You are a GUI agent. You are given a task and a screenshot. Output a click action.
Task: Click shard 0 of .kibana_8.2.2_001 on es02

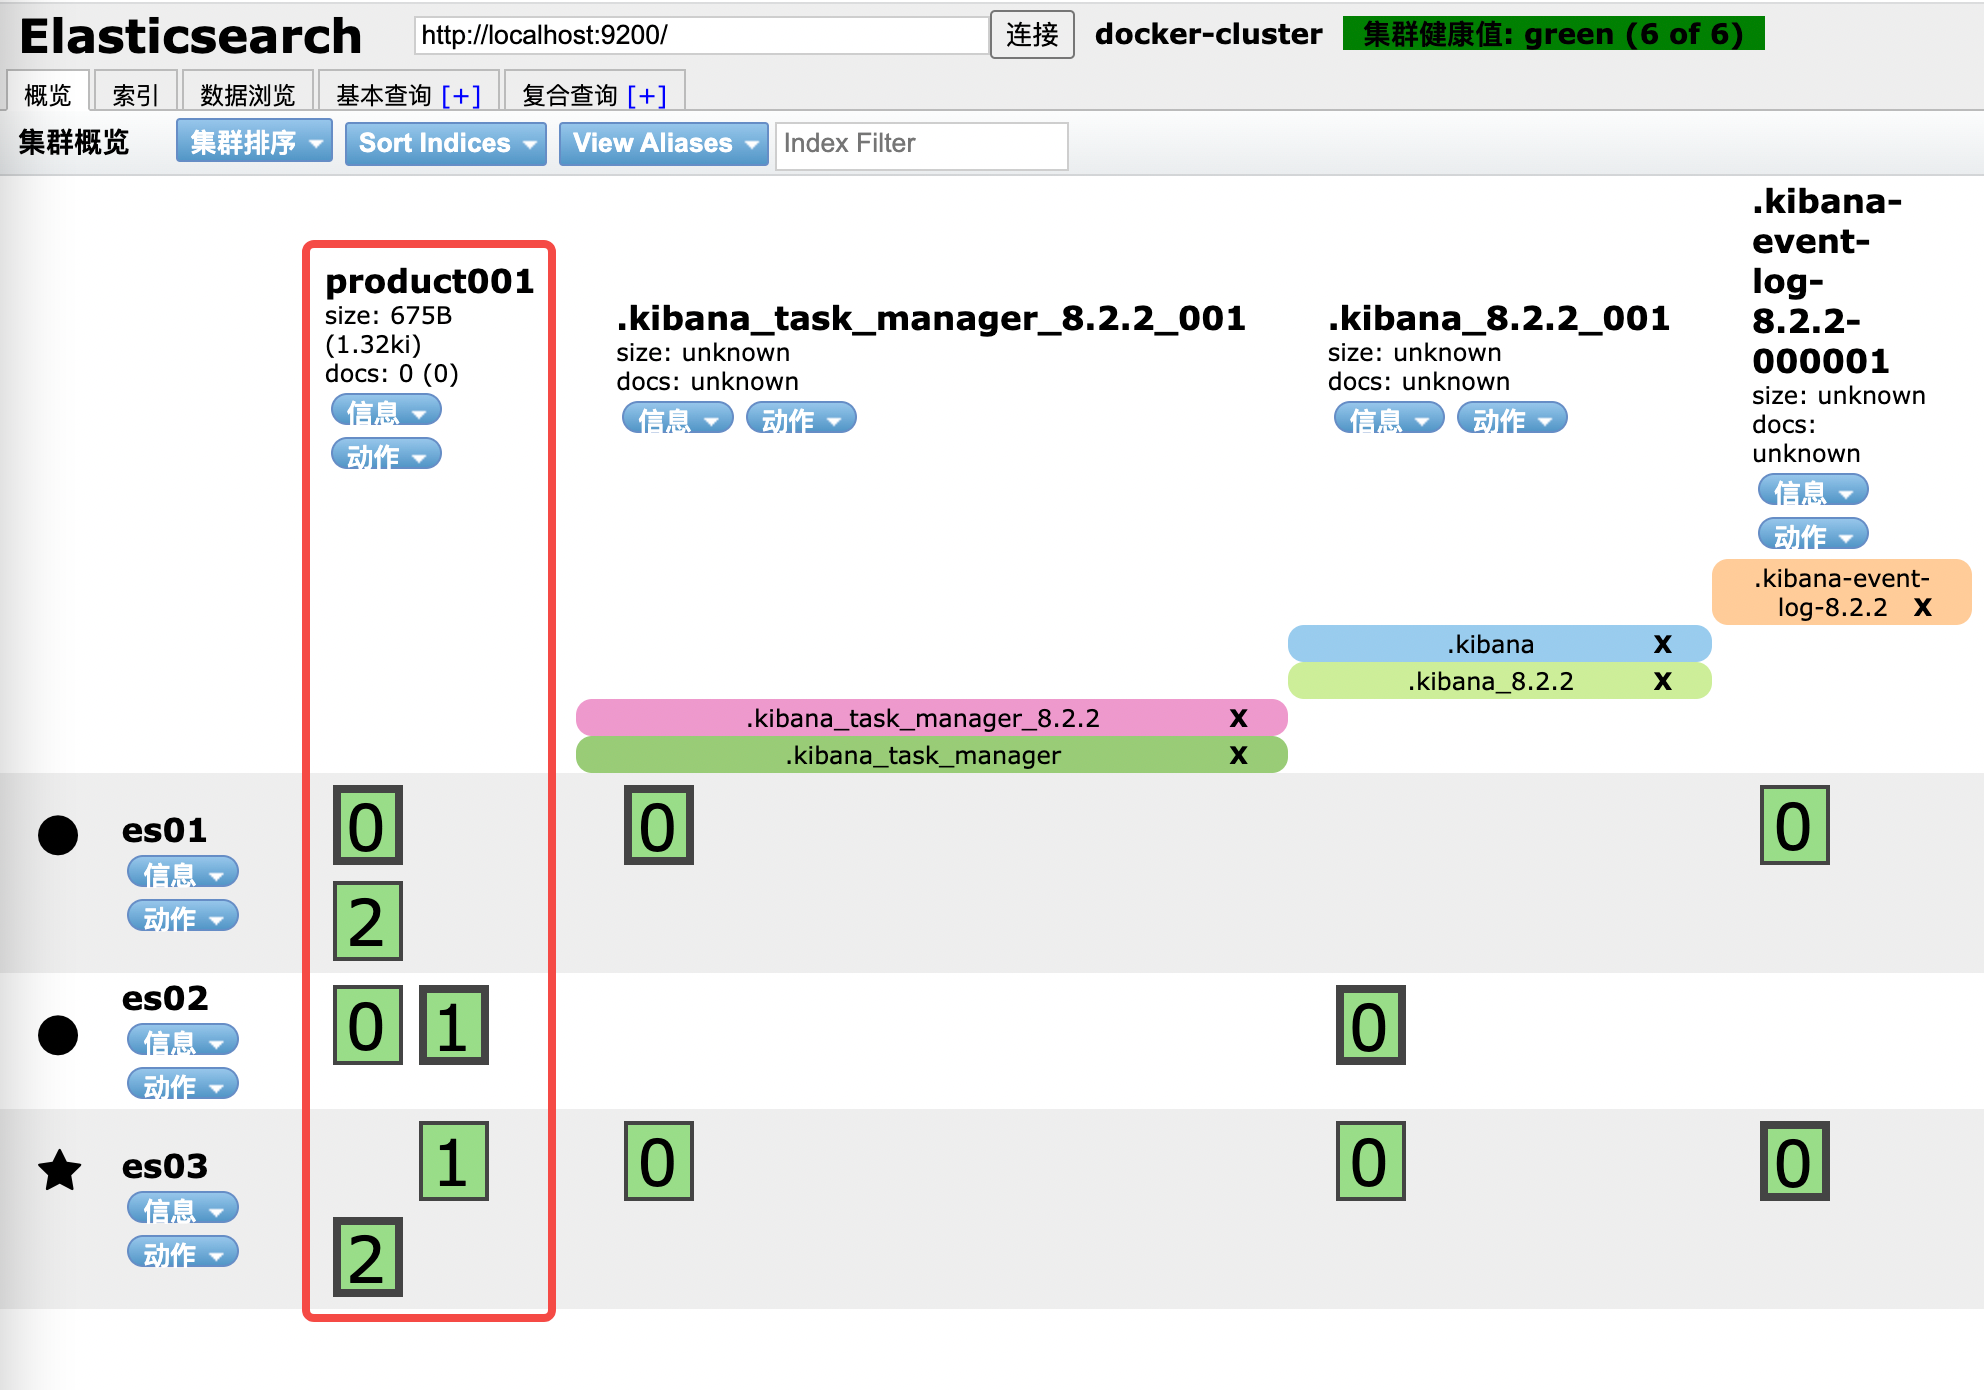coord(1369,1023)
